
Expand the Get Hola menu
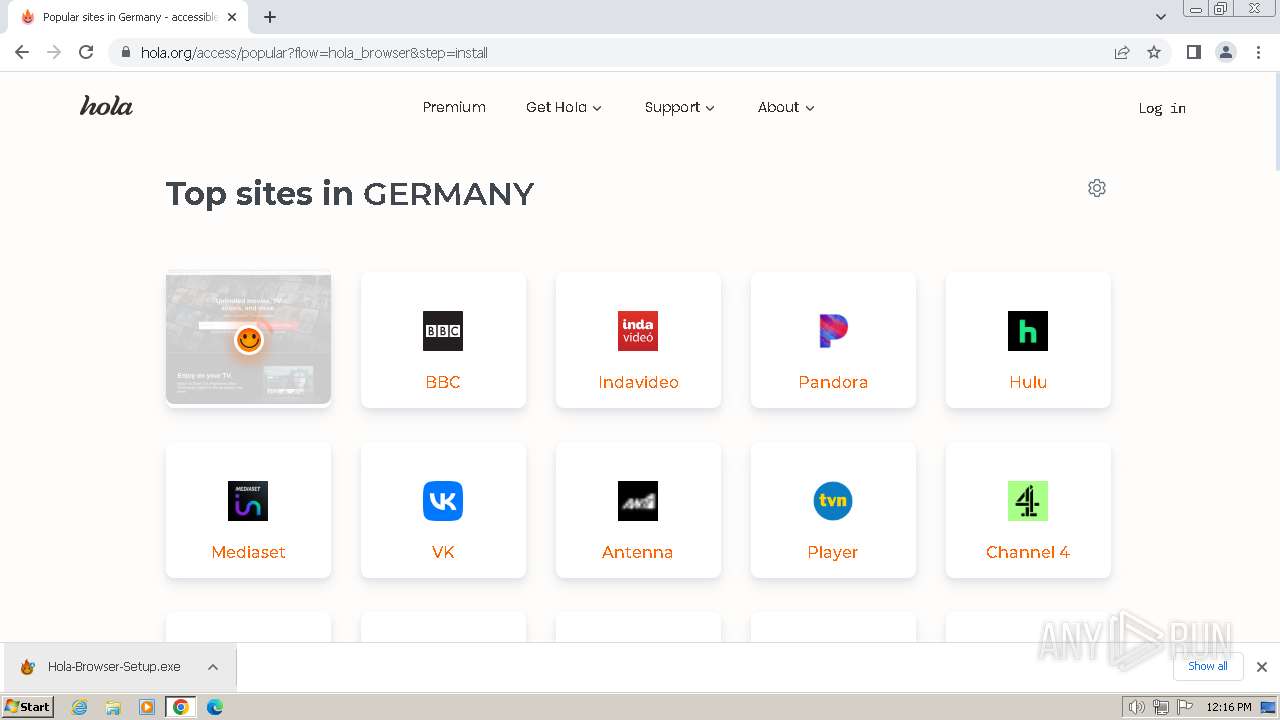(564, 107)
